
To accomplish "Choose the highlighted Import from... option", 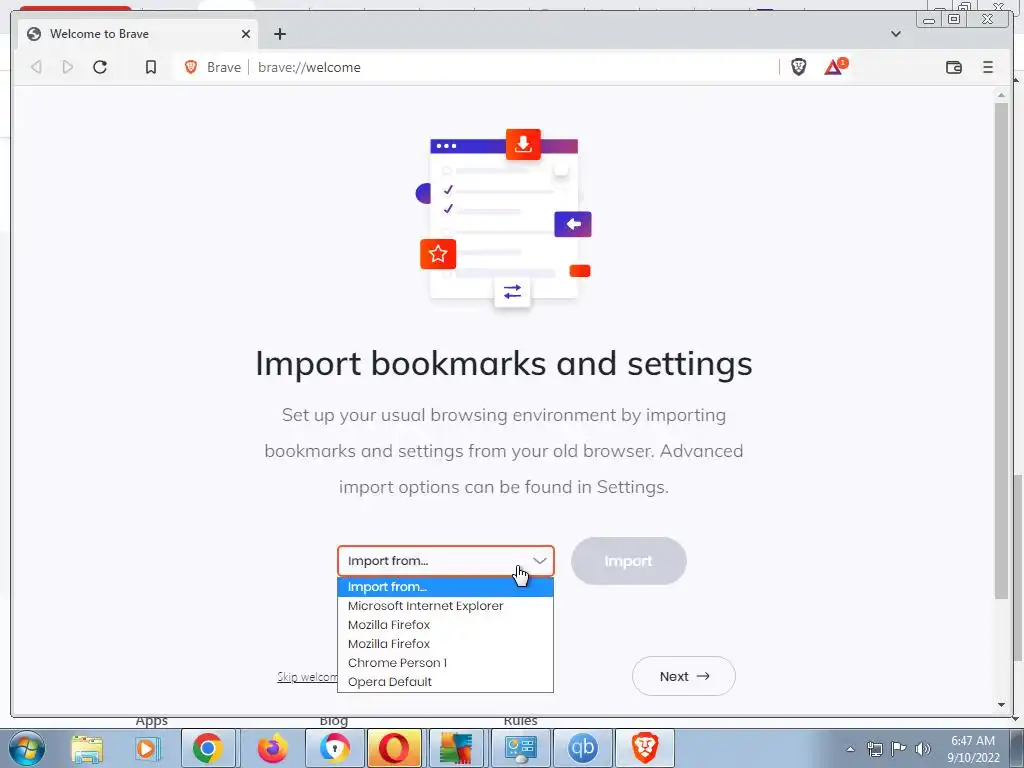I will point(445,587).
